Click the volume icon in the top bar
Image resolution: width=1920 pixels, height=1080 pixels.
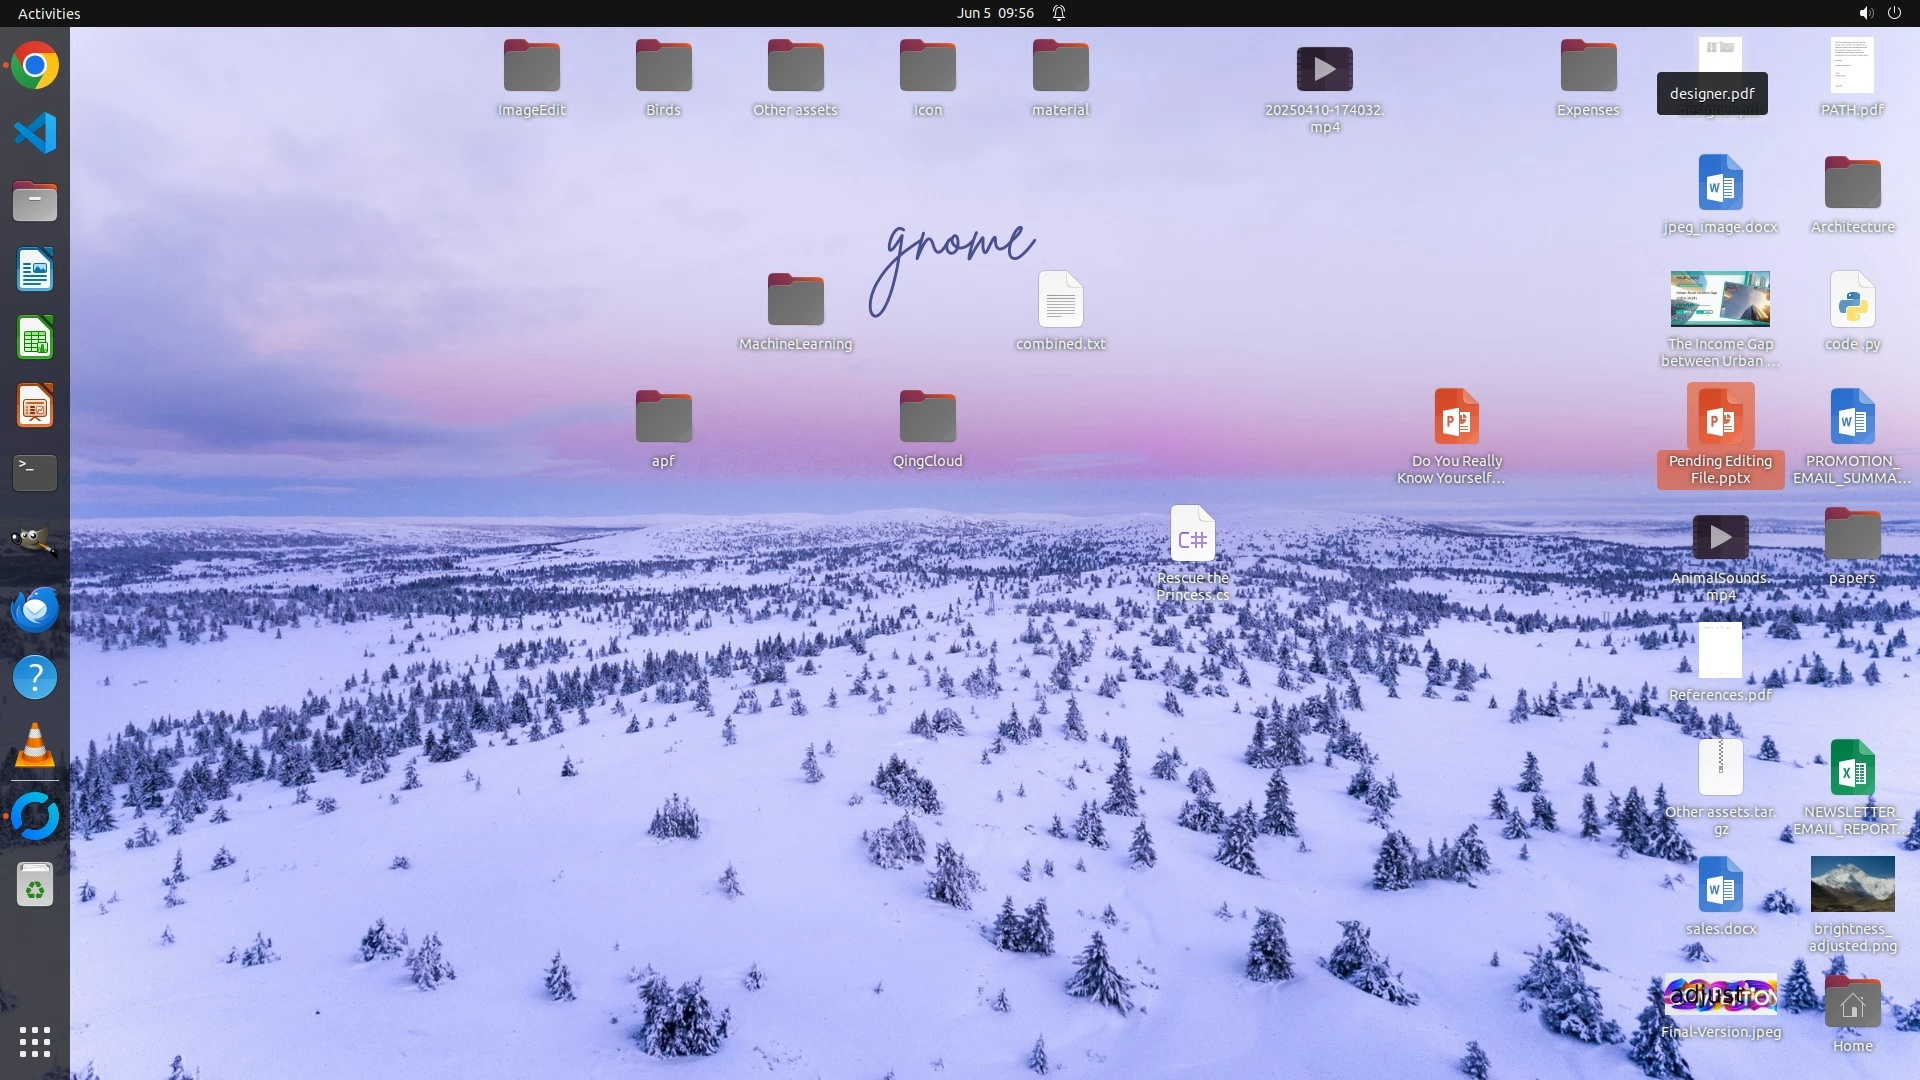click(1865, 13)
